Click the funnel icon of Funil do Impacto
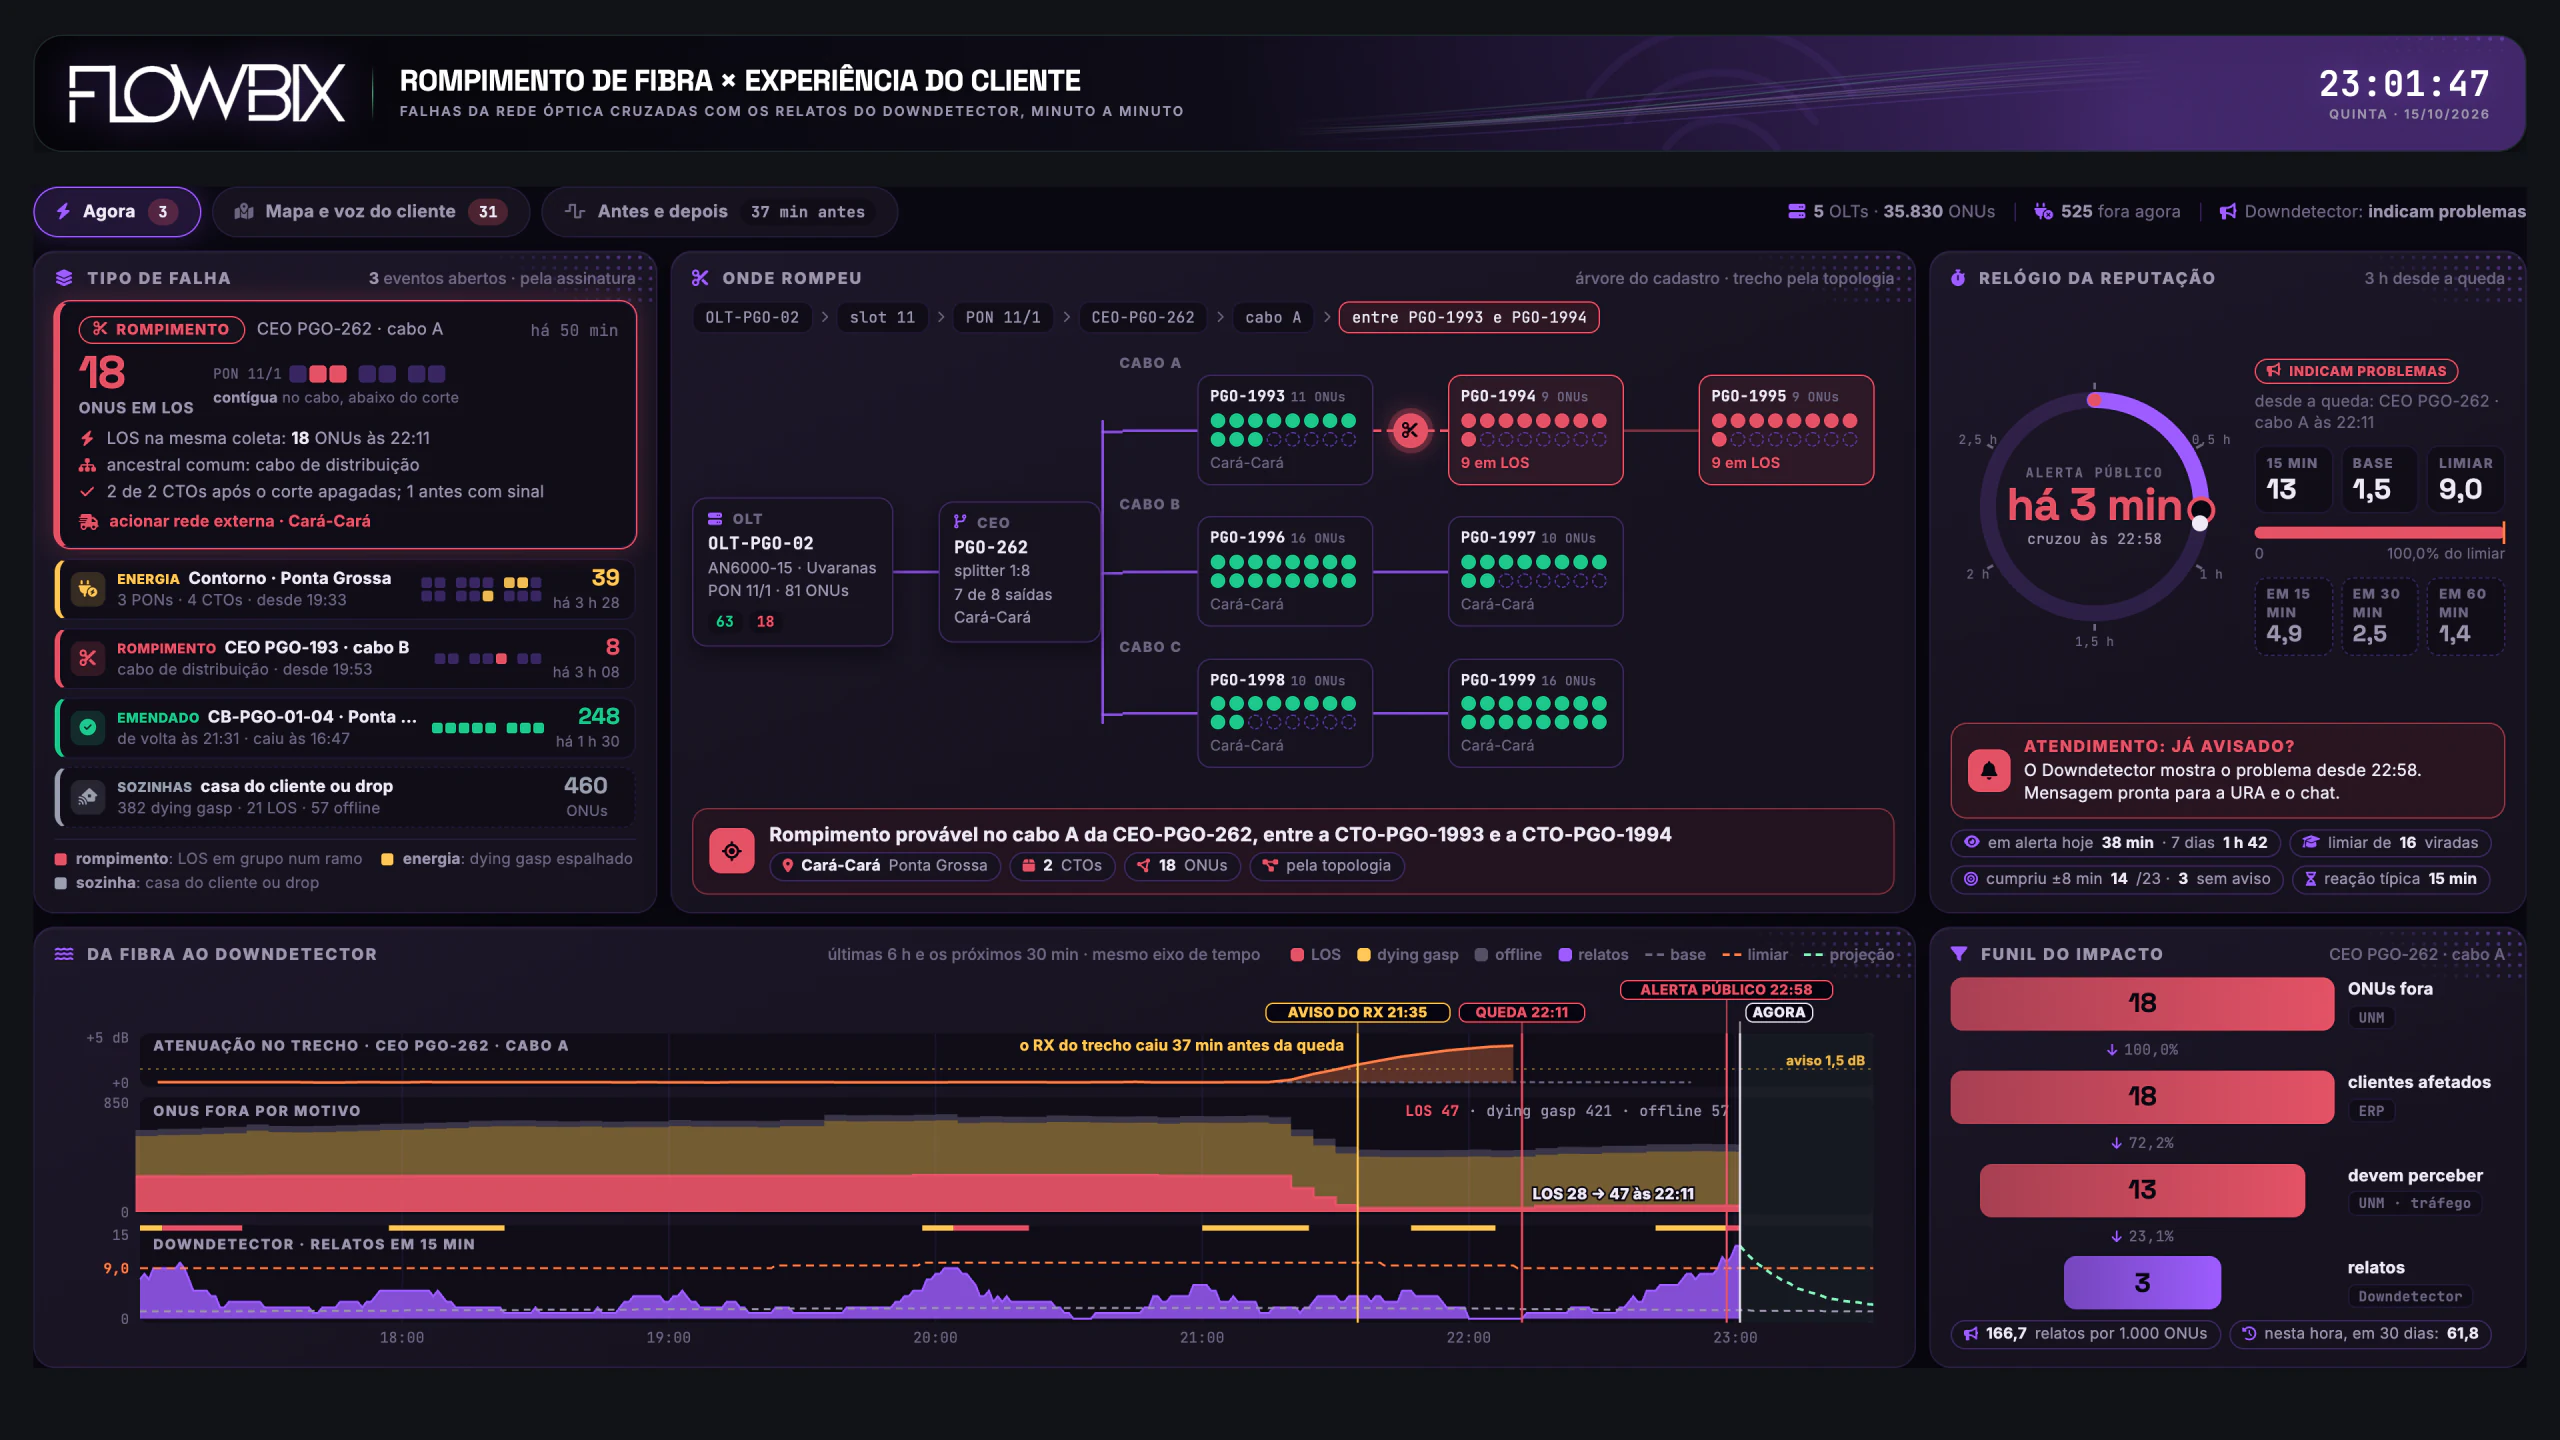This screenshot has height=1440, width=2560. coord(1959,954)
